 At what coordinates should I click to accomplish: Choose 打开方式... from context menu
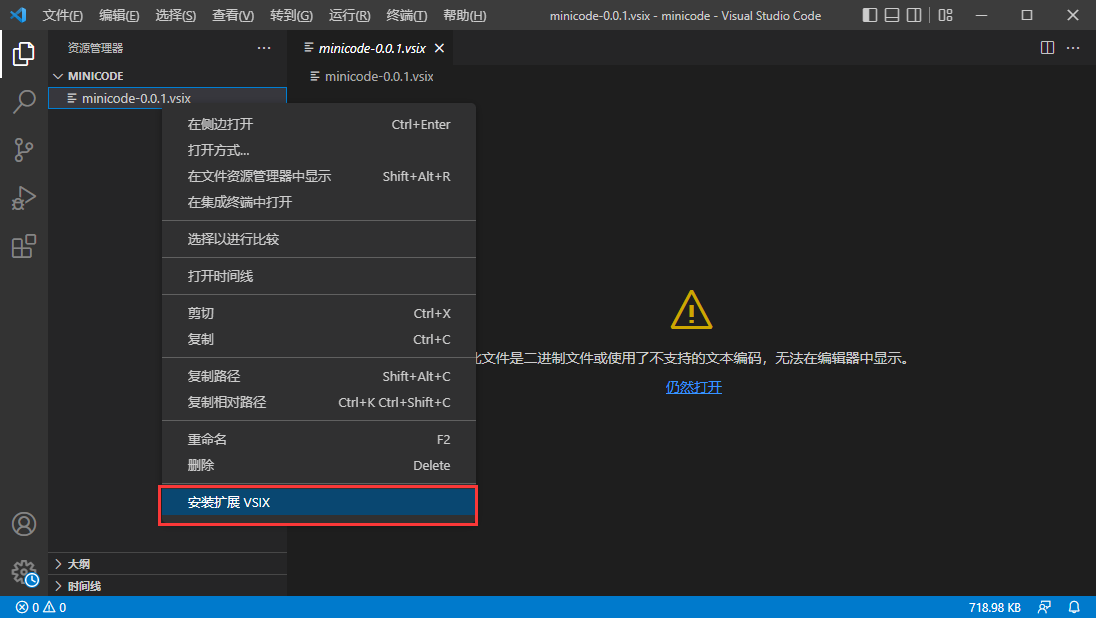tap(319, 150)
